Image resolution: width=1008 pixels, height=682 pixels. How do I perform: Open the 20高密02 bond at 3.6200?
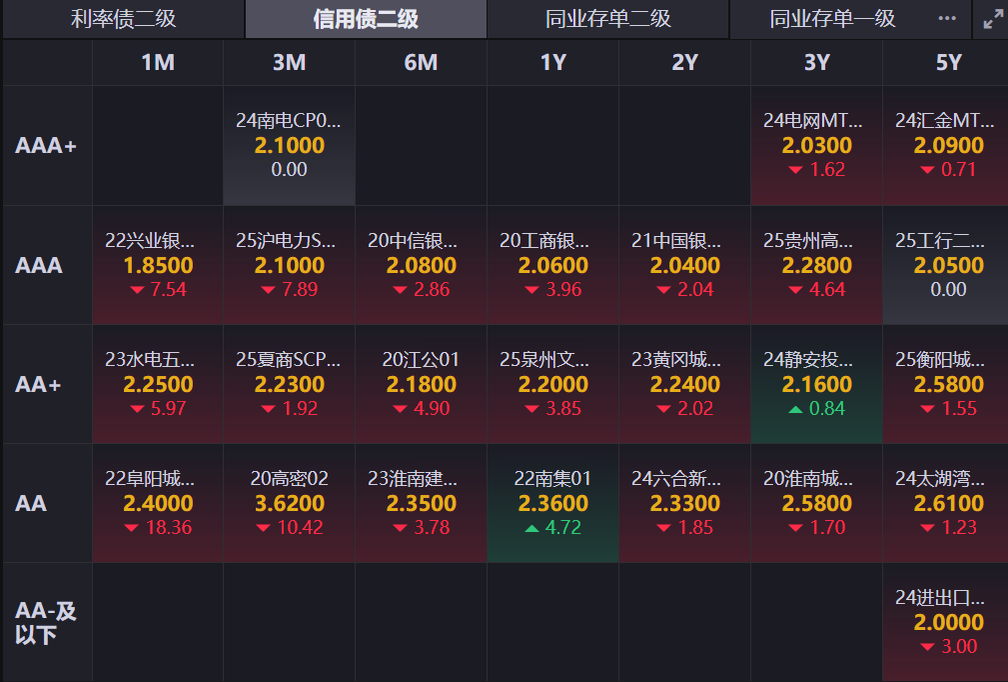288,503
